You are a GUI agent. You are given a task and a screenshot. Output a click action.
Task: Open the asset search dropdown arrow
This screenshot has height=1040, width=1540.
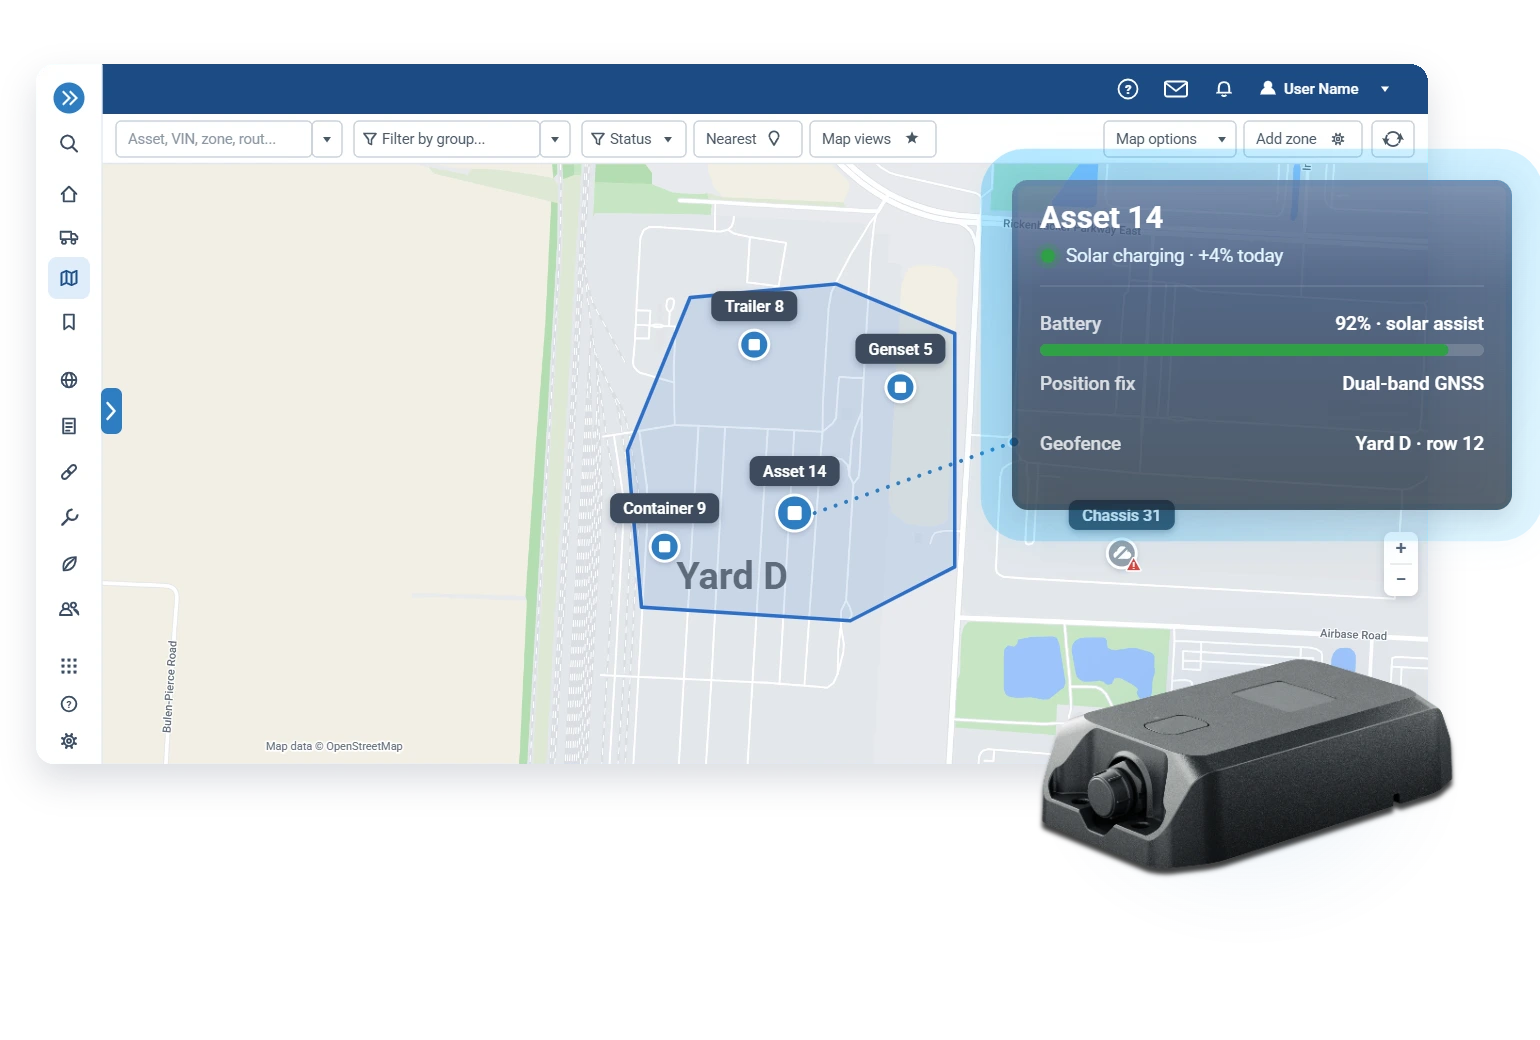(x=327, y=139)
